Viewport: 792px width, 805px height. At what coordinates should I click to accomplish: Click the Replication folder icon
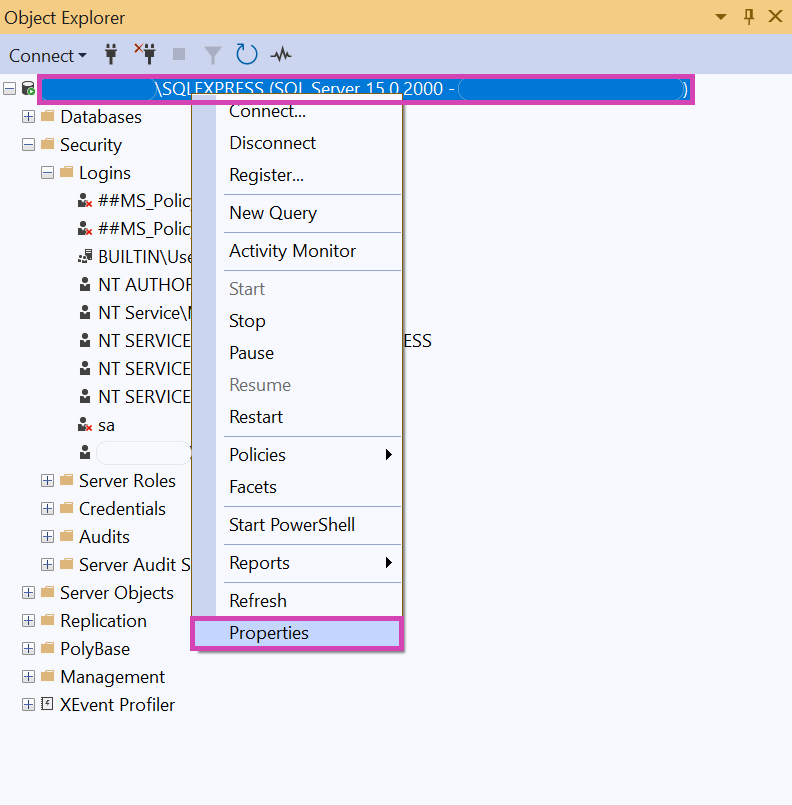tap(47, 619)
